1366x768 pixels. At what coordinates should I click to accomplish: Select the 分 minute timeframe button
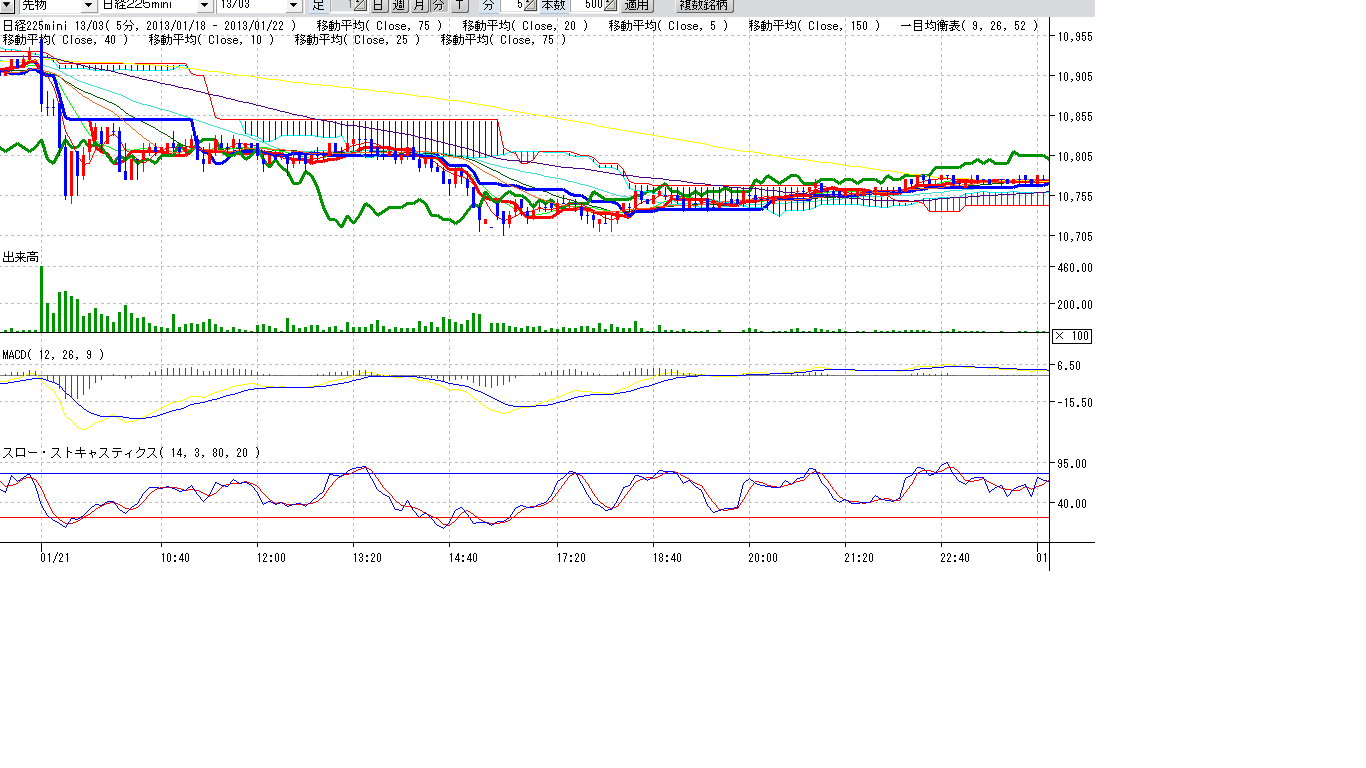(x=438, y=5)
